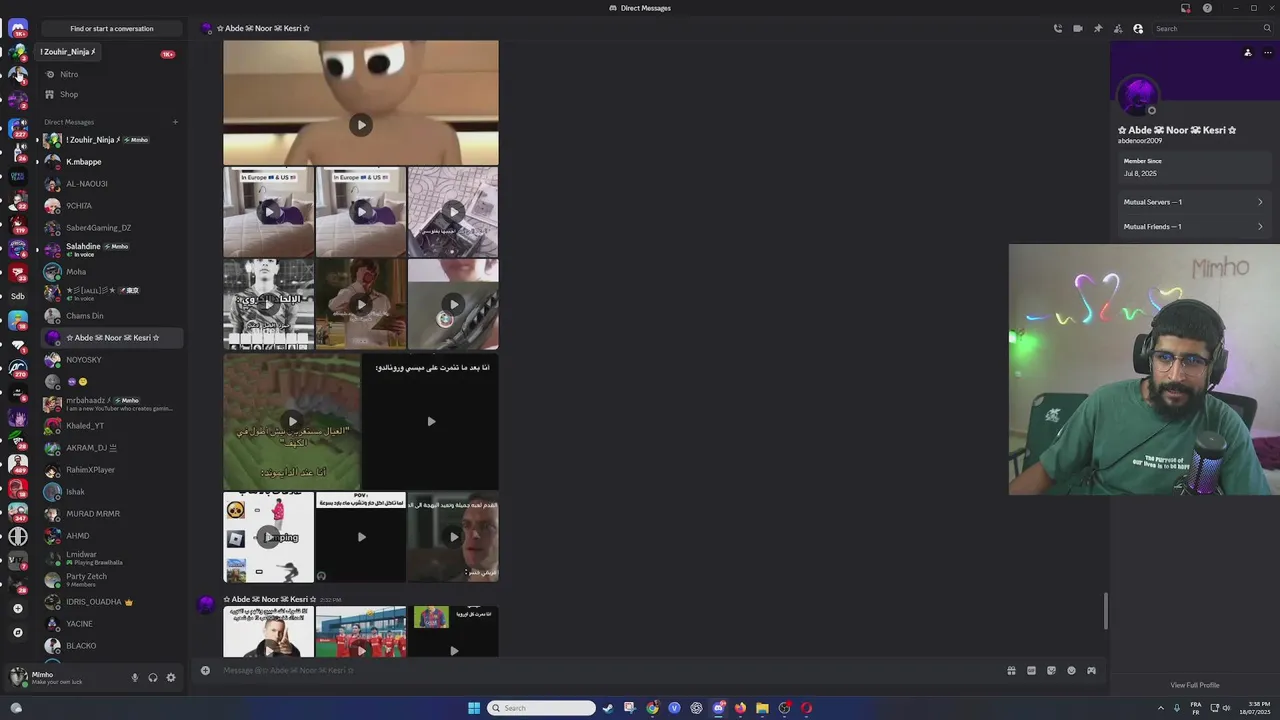This screenshot has height=720, width=1280.
Task: Open DM with AL-NAOU3I
Action: 112,184
